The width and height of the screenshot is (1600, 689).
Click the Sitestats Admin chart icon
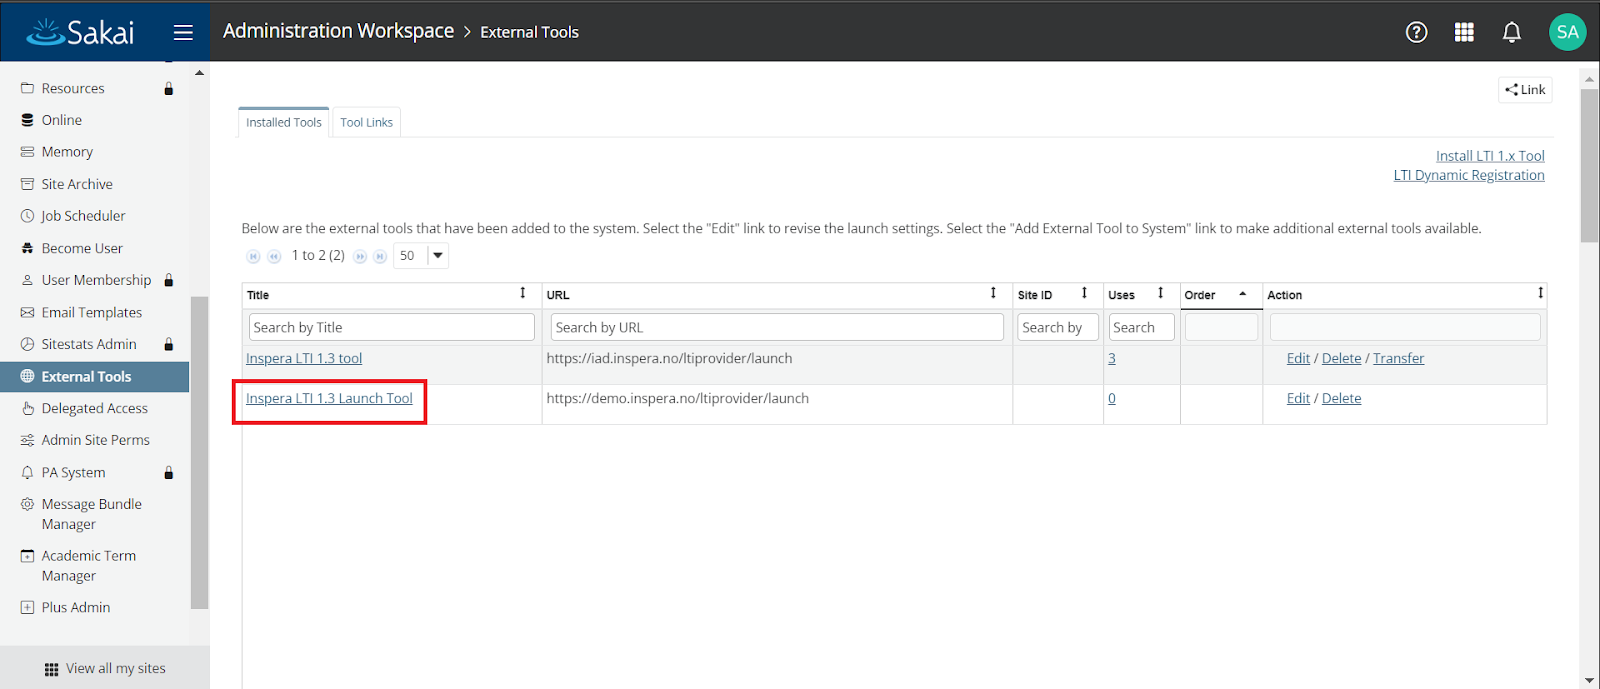click(x=27, y=344)
